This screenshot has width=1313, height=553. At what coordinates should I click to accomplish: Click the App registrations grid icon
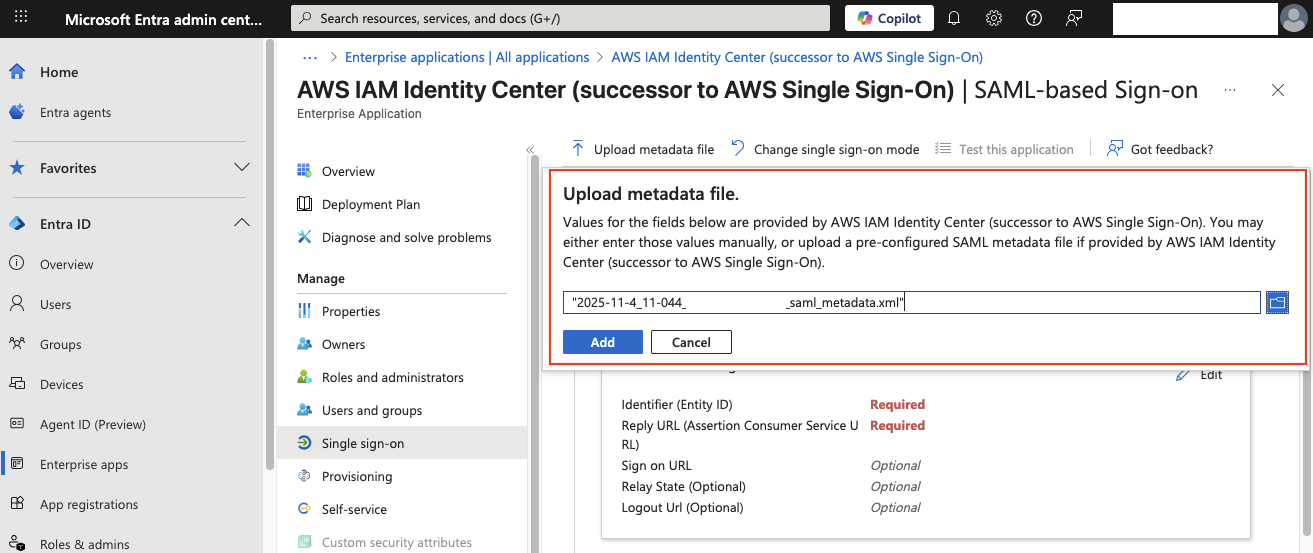tap(17, 504)
